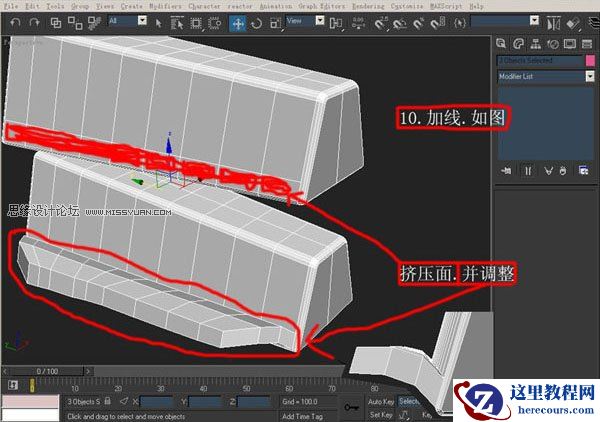Switch to the Create command panel tab

click(x=501, y=44)
